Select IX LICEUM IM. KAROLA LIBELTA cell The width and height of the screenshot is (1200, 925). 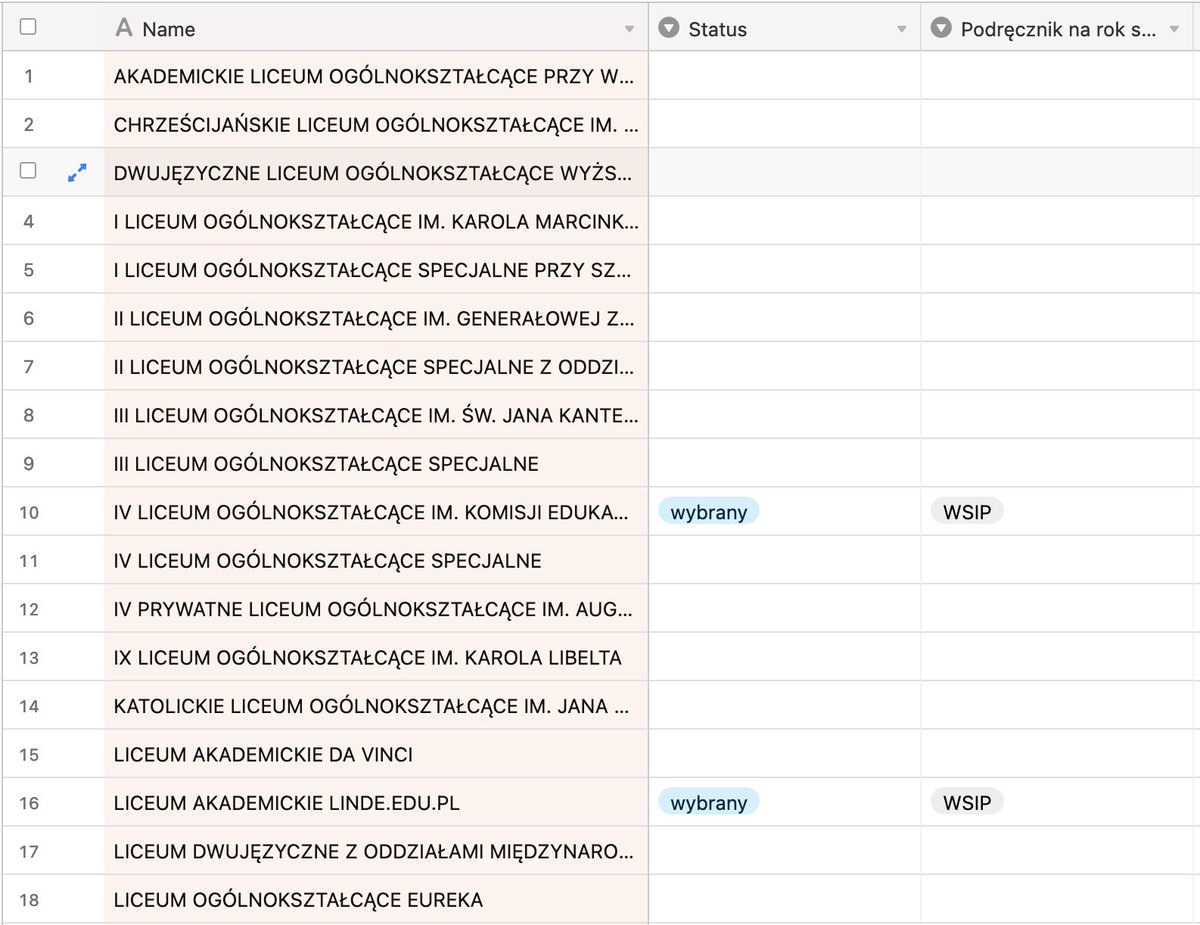(x=376, y=657)
